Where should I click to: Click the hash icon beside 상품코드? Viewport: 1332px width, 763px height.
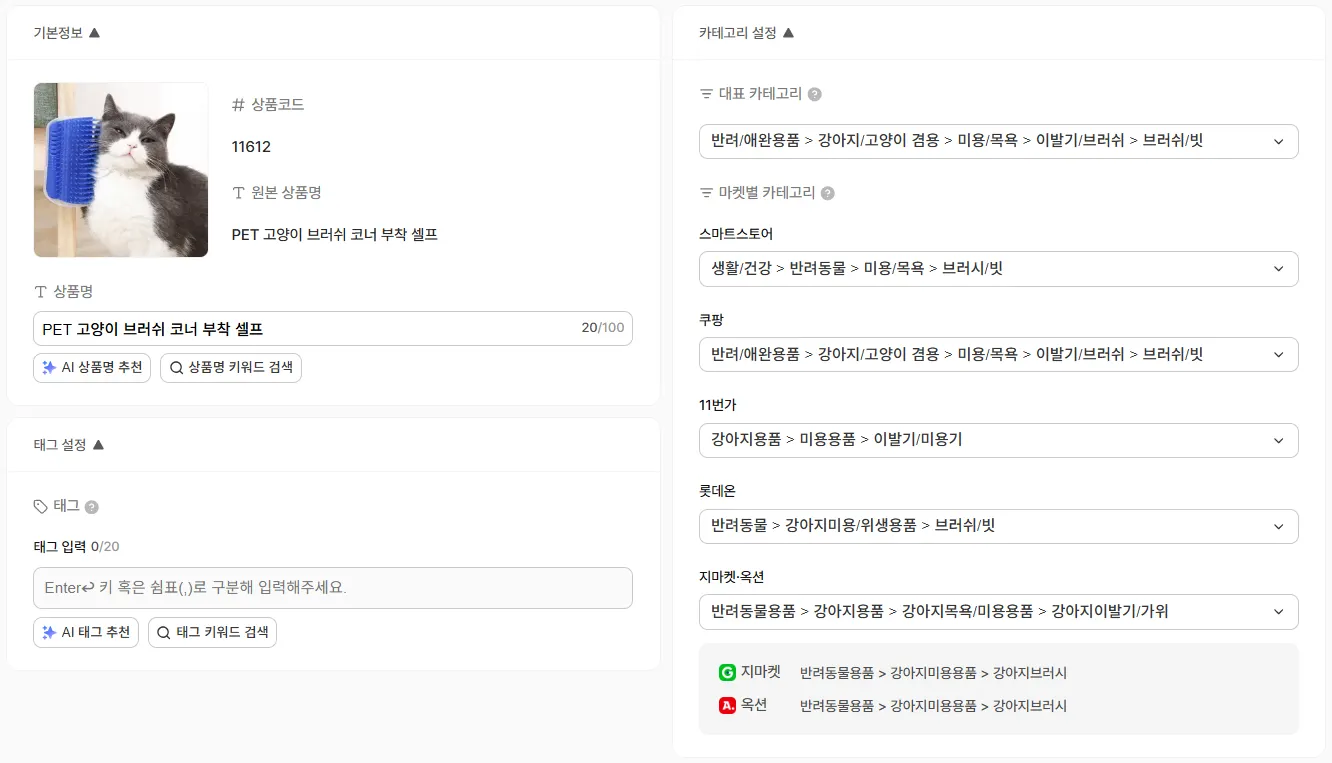(x=238, y=105)
